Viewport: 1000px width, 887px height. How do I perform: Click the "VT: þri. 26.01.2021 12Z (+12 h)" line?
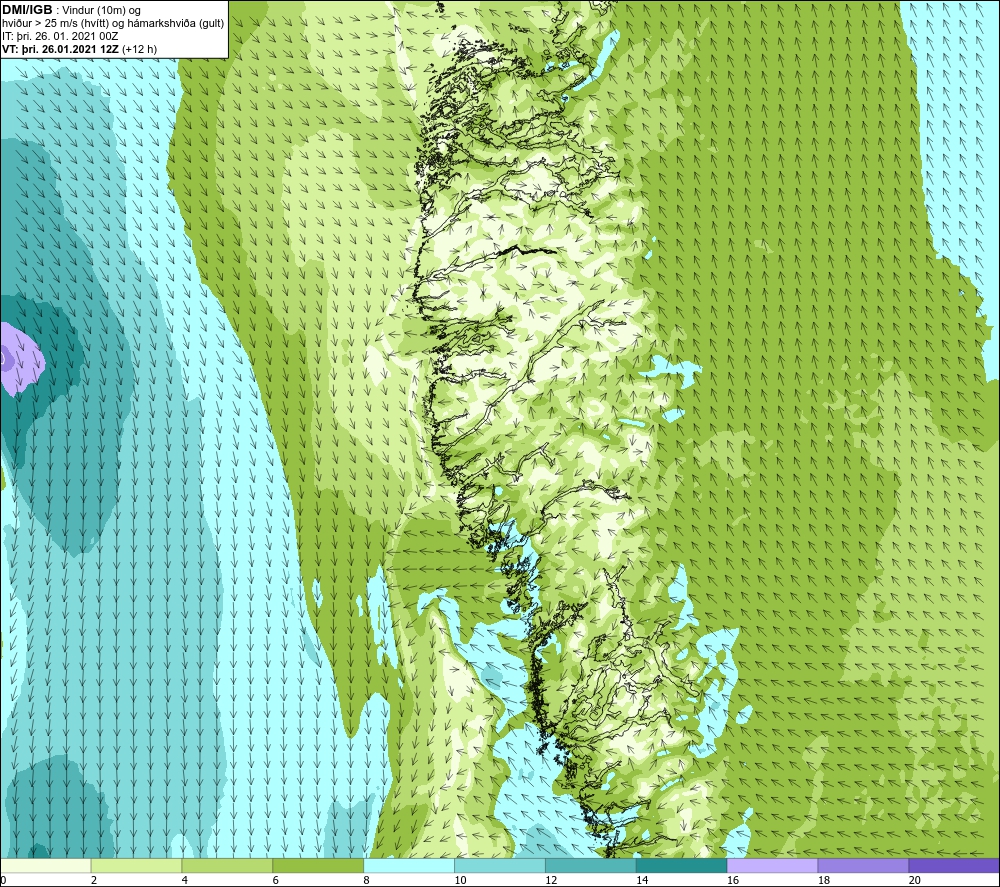(80, 49)
